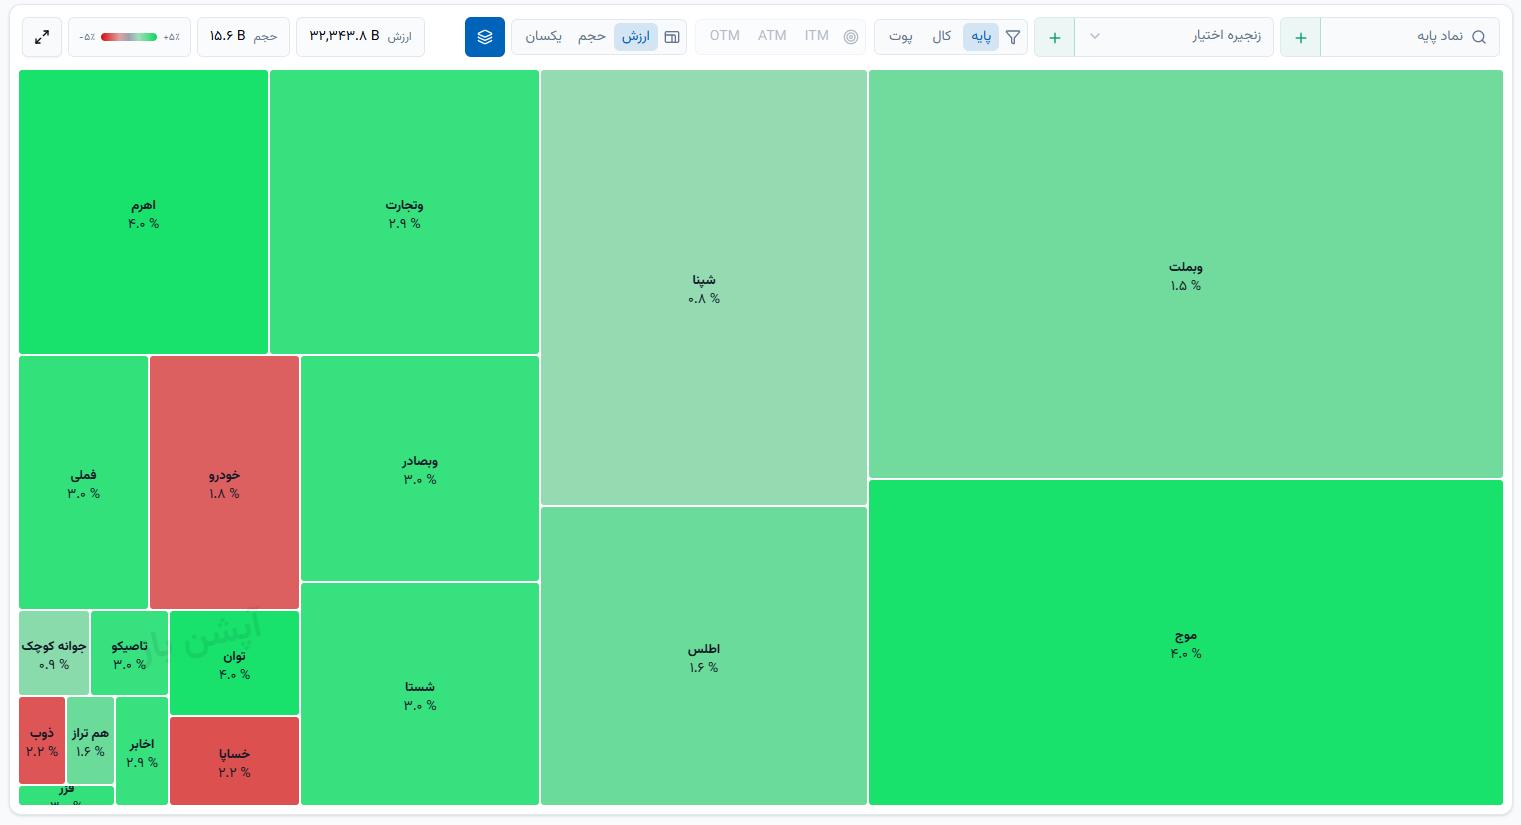Select the کال filter option

pos(941,37)
